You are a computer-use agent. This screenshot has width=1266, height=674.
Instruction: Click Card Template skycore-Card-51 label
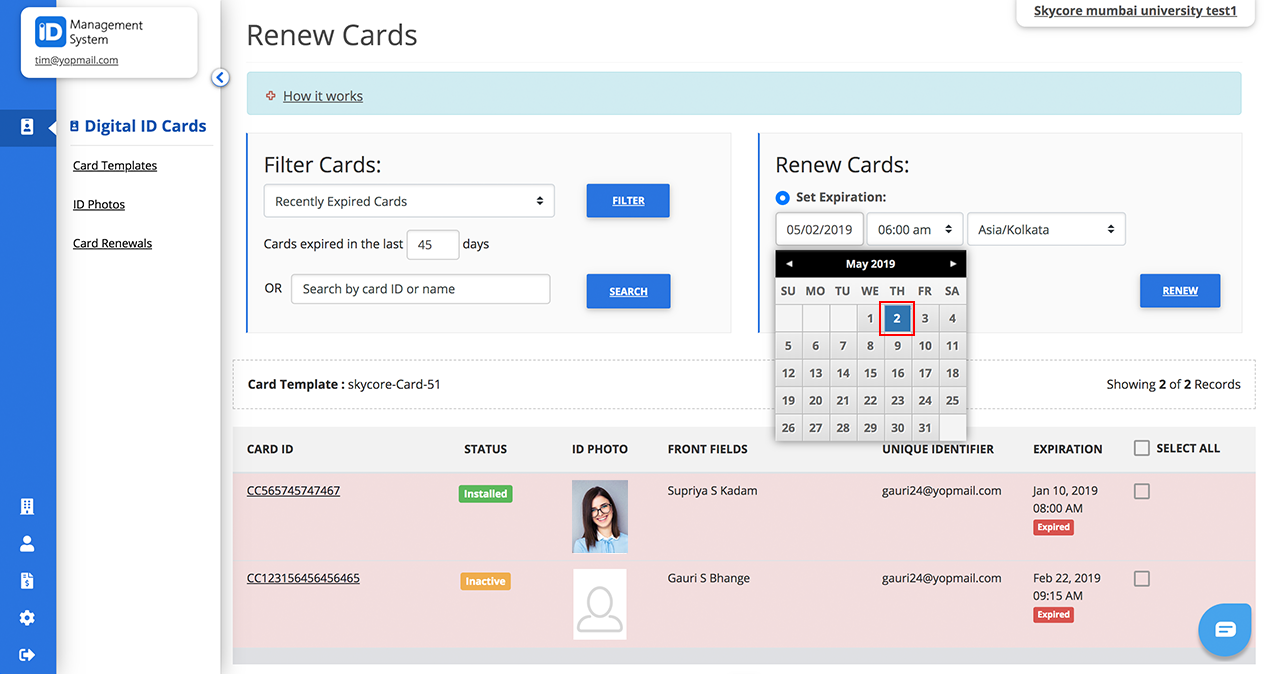[344, 384]
